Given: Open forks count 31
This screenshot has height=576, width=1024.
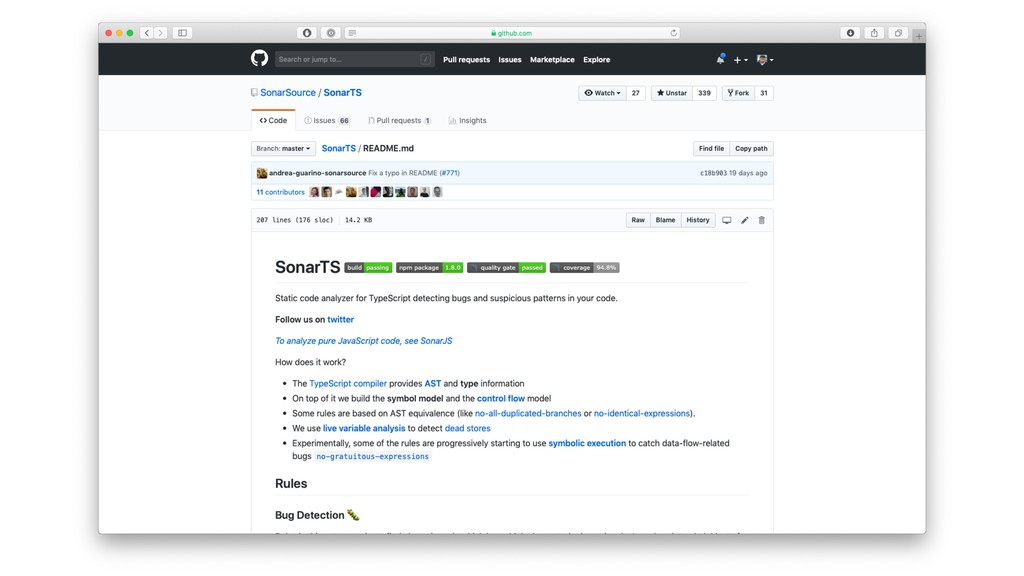Looking at the screenshot, I should tap(764, 93).
